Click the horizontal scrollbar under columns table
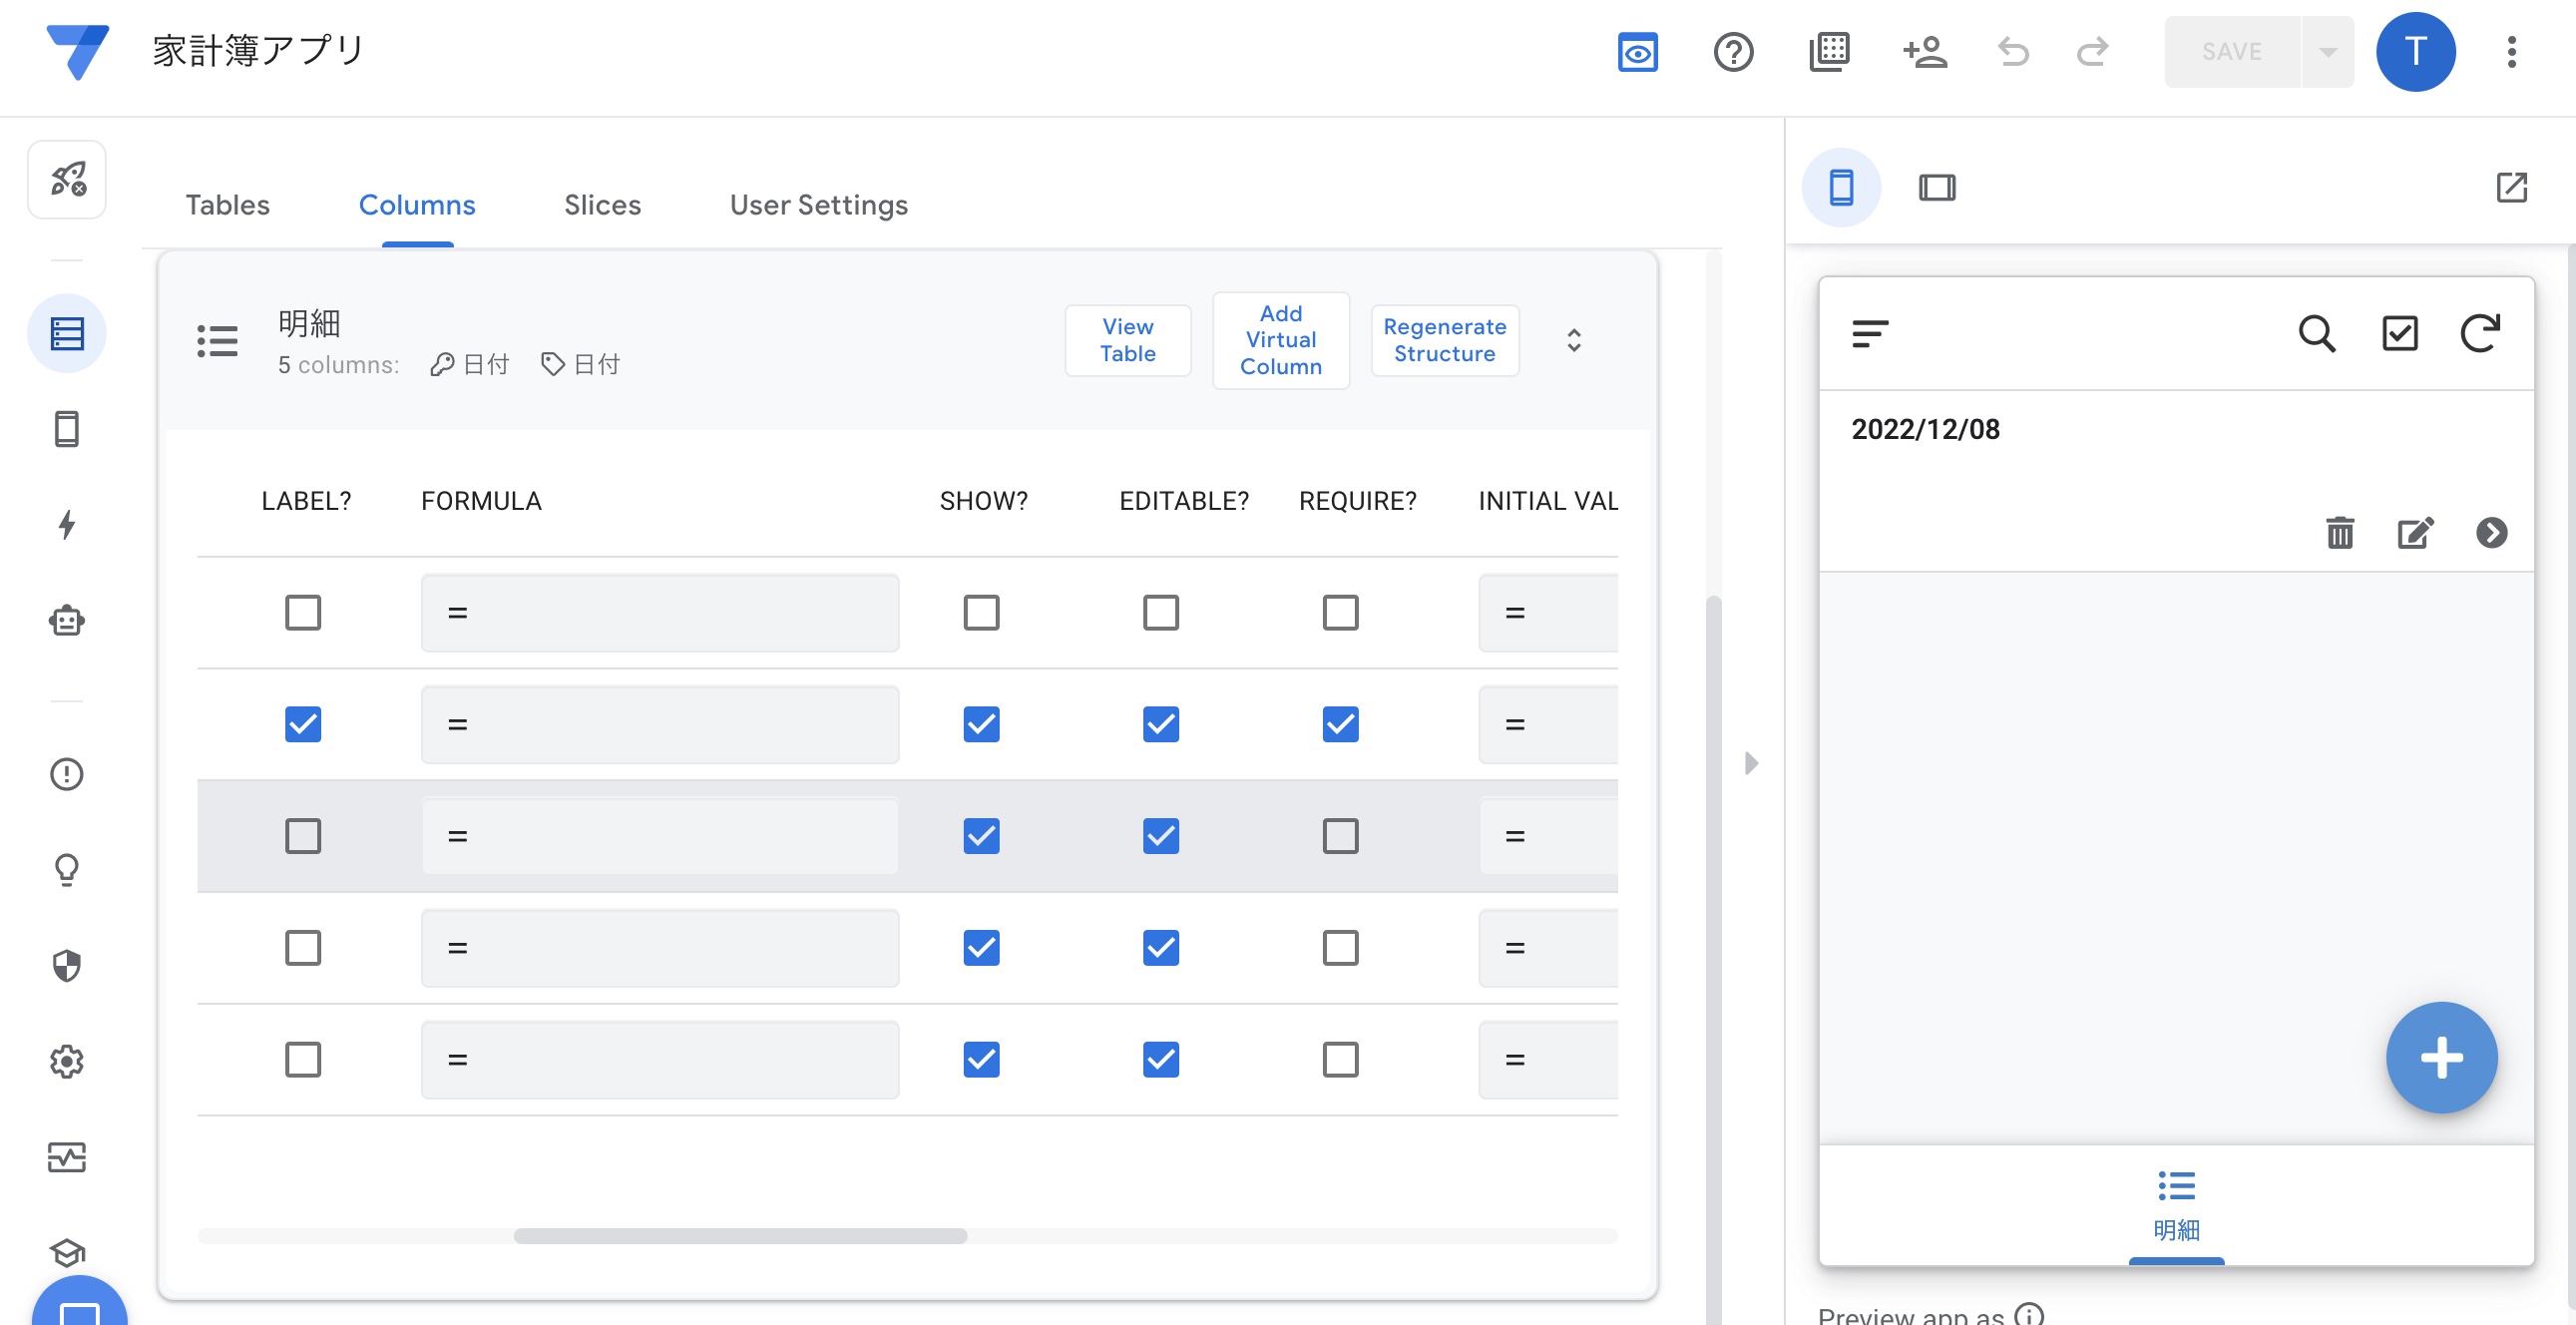Screen dimensions: 2576x1325 pos(740,1236)
